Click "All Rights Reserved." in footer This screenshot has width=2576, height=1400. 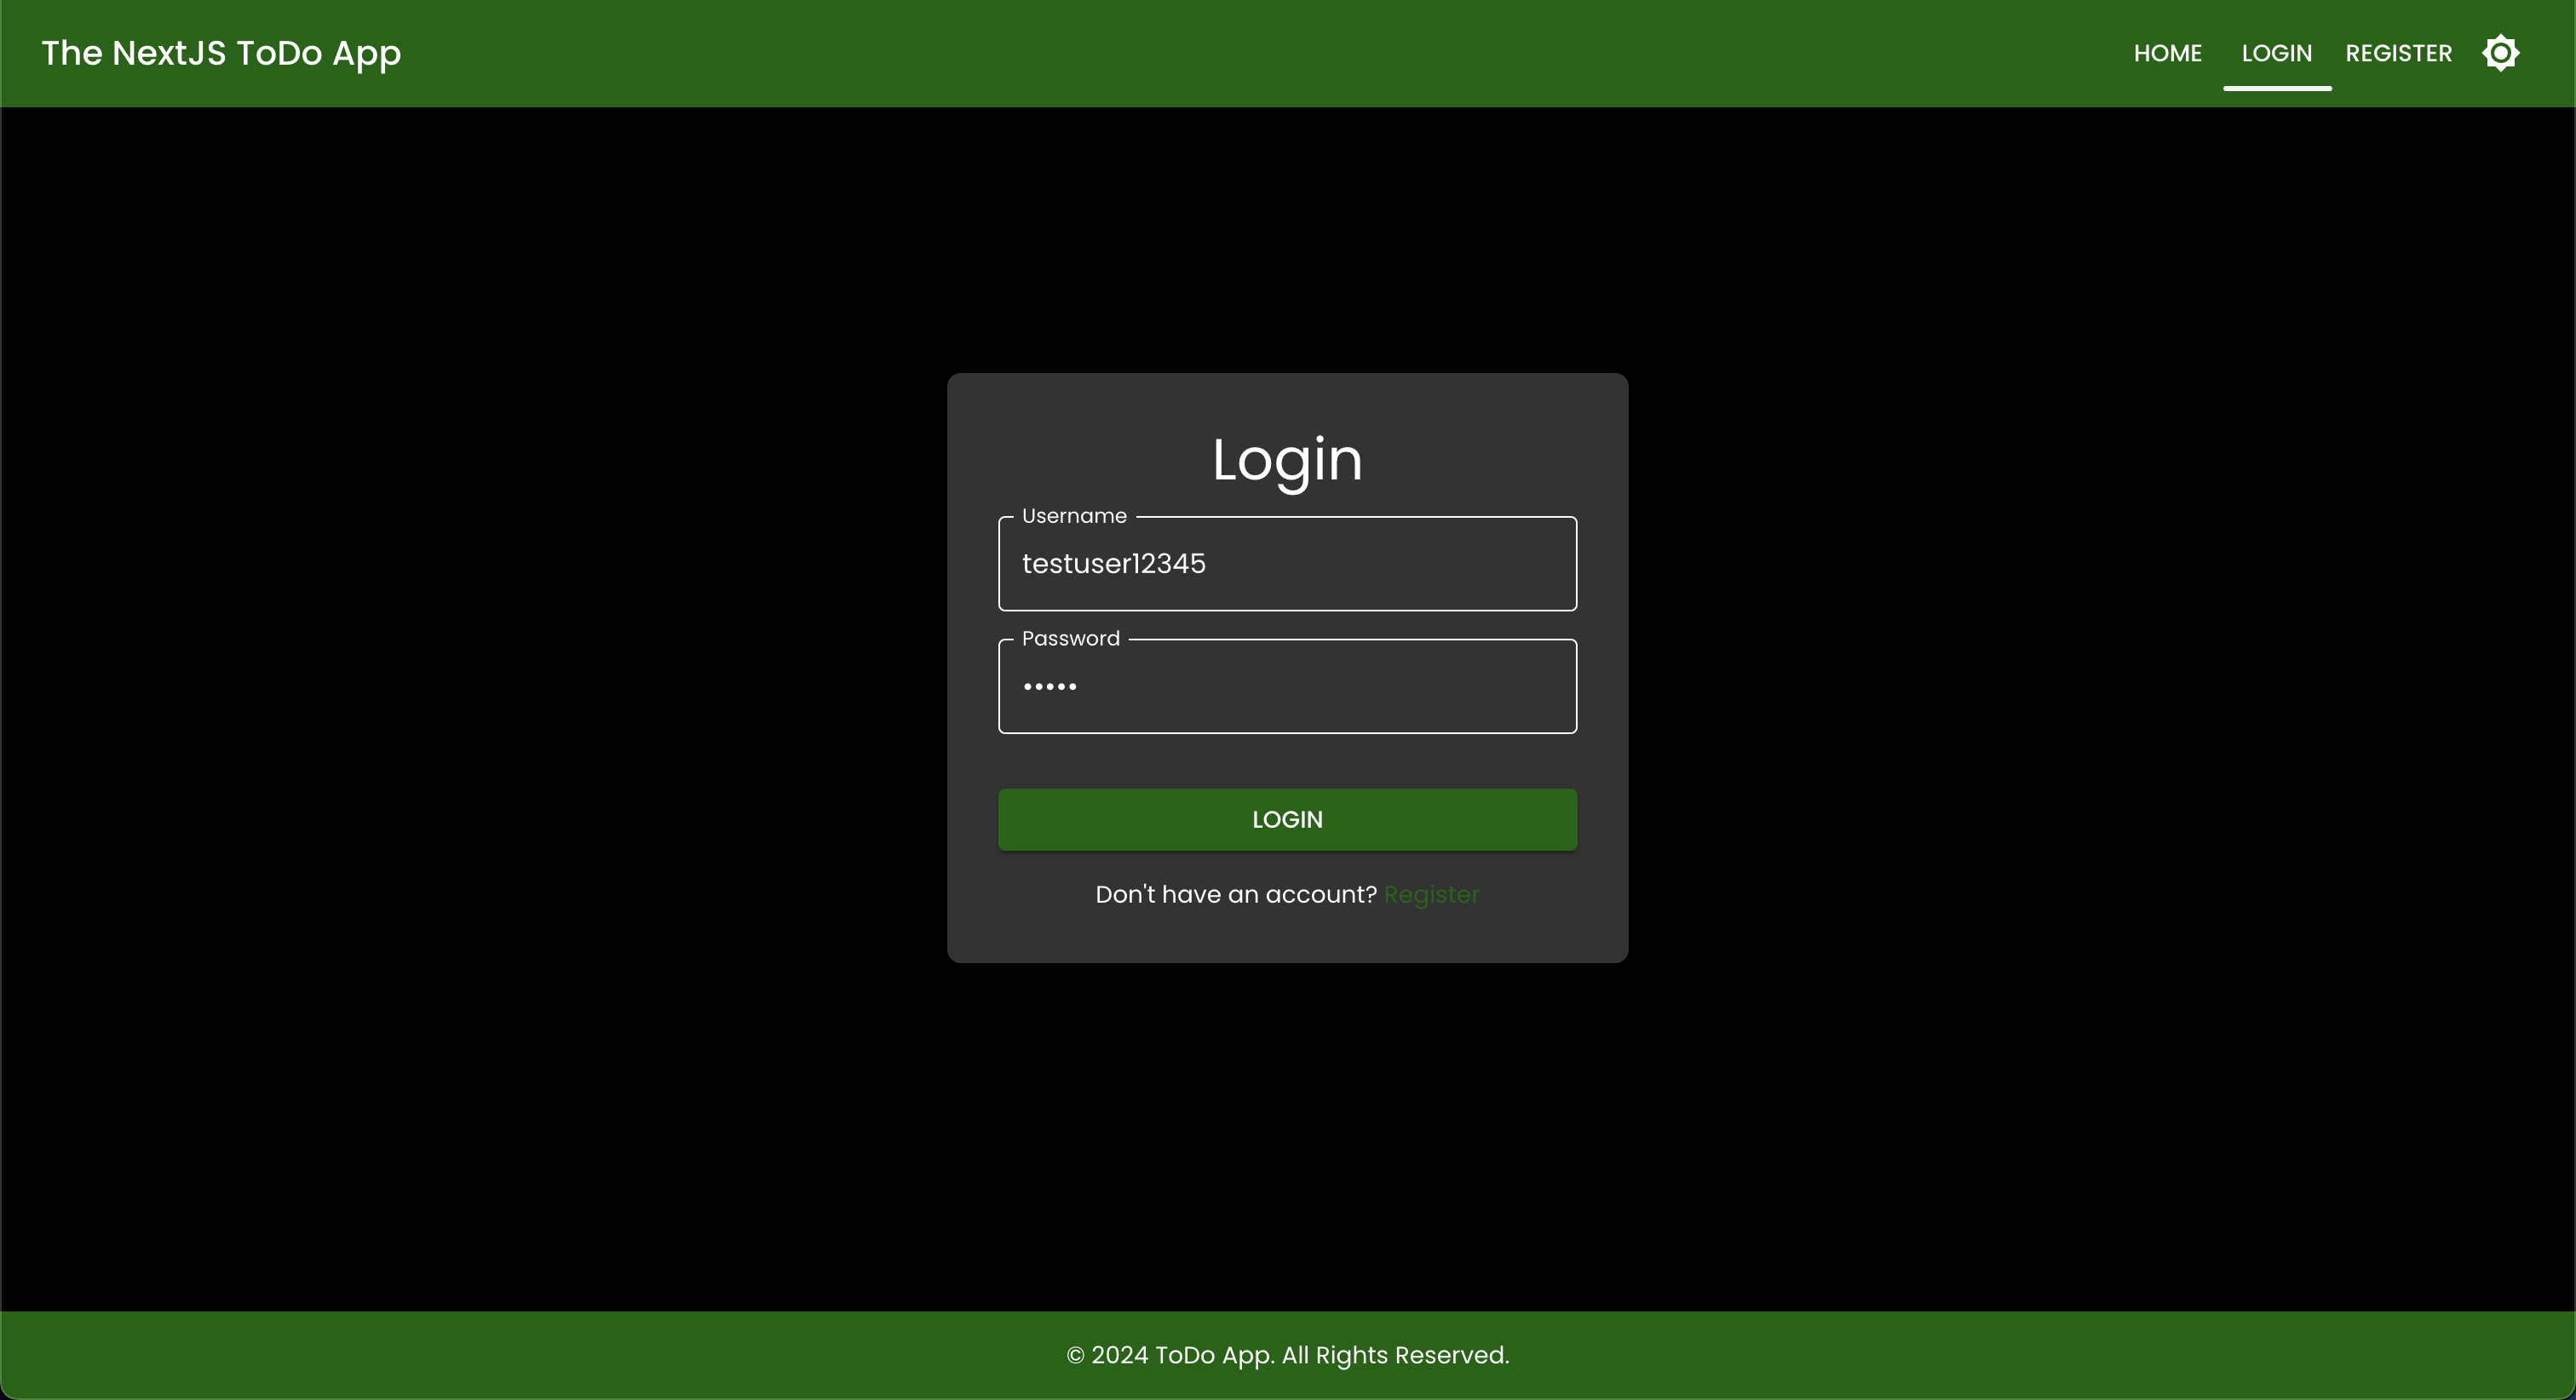(x=1395, y=1355)
